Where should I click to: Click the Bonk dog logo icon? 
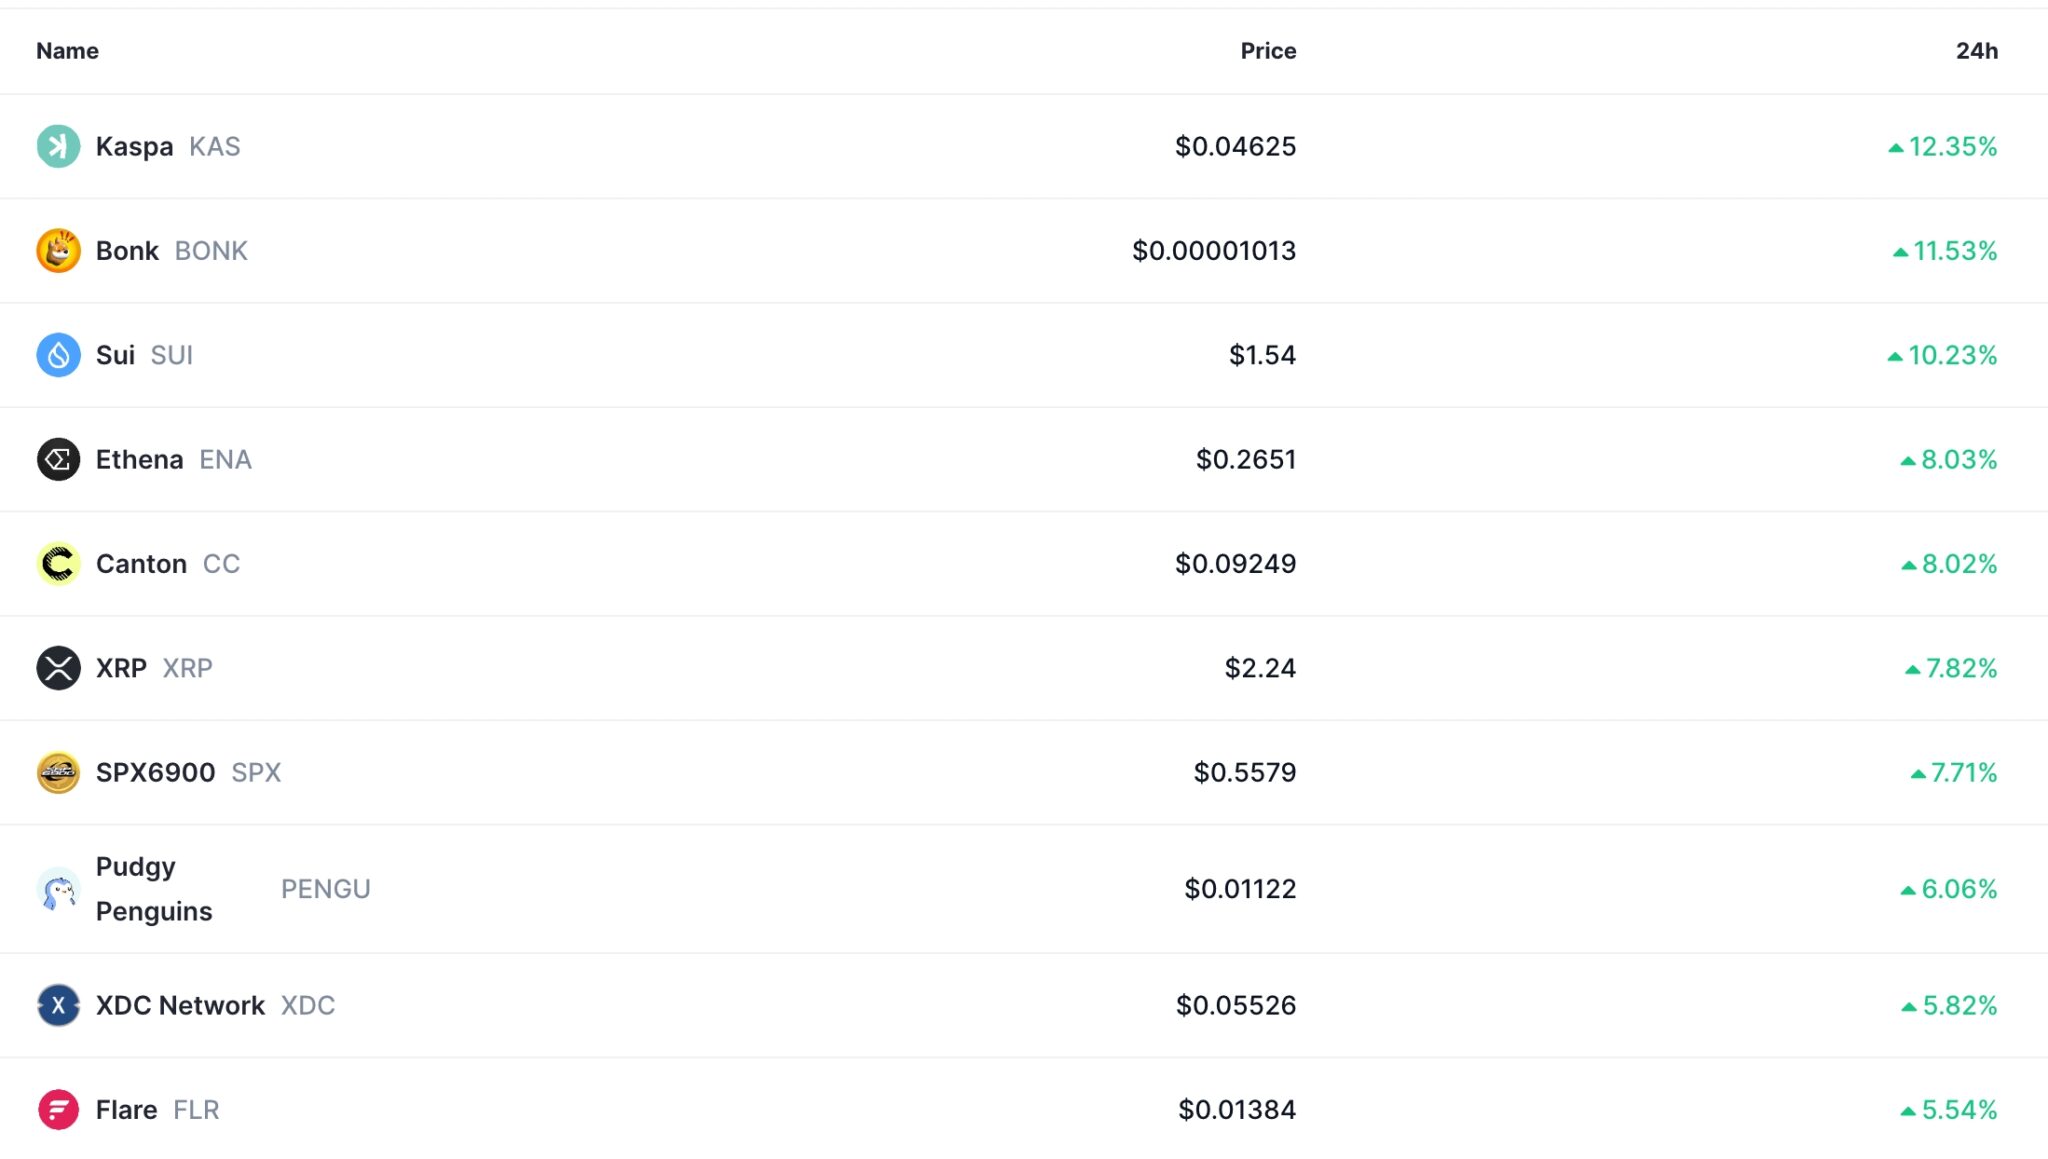pyautogui.click(x=58, y=250)
